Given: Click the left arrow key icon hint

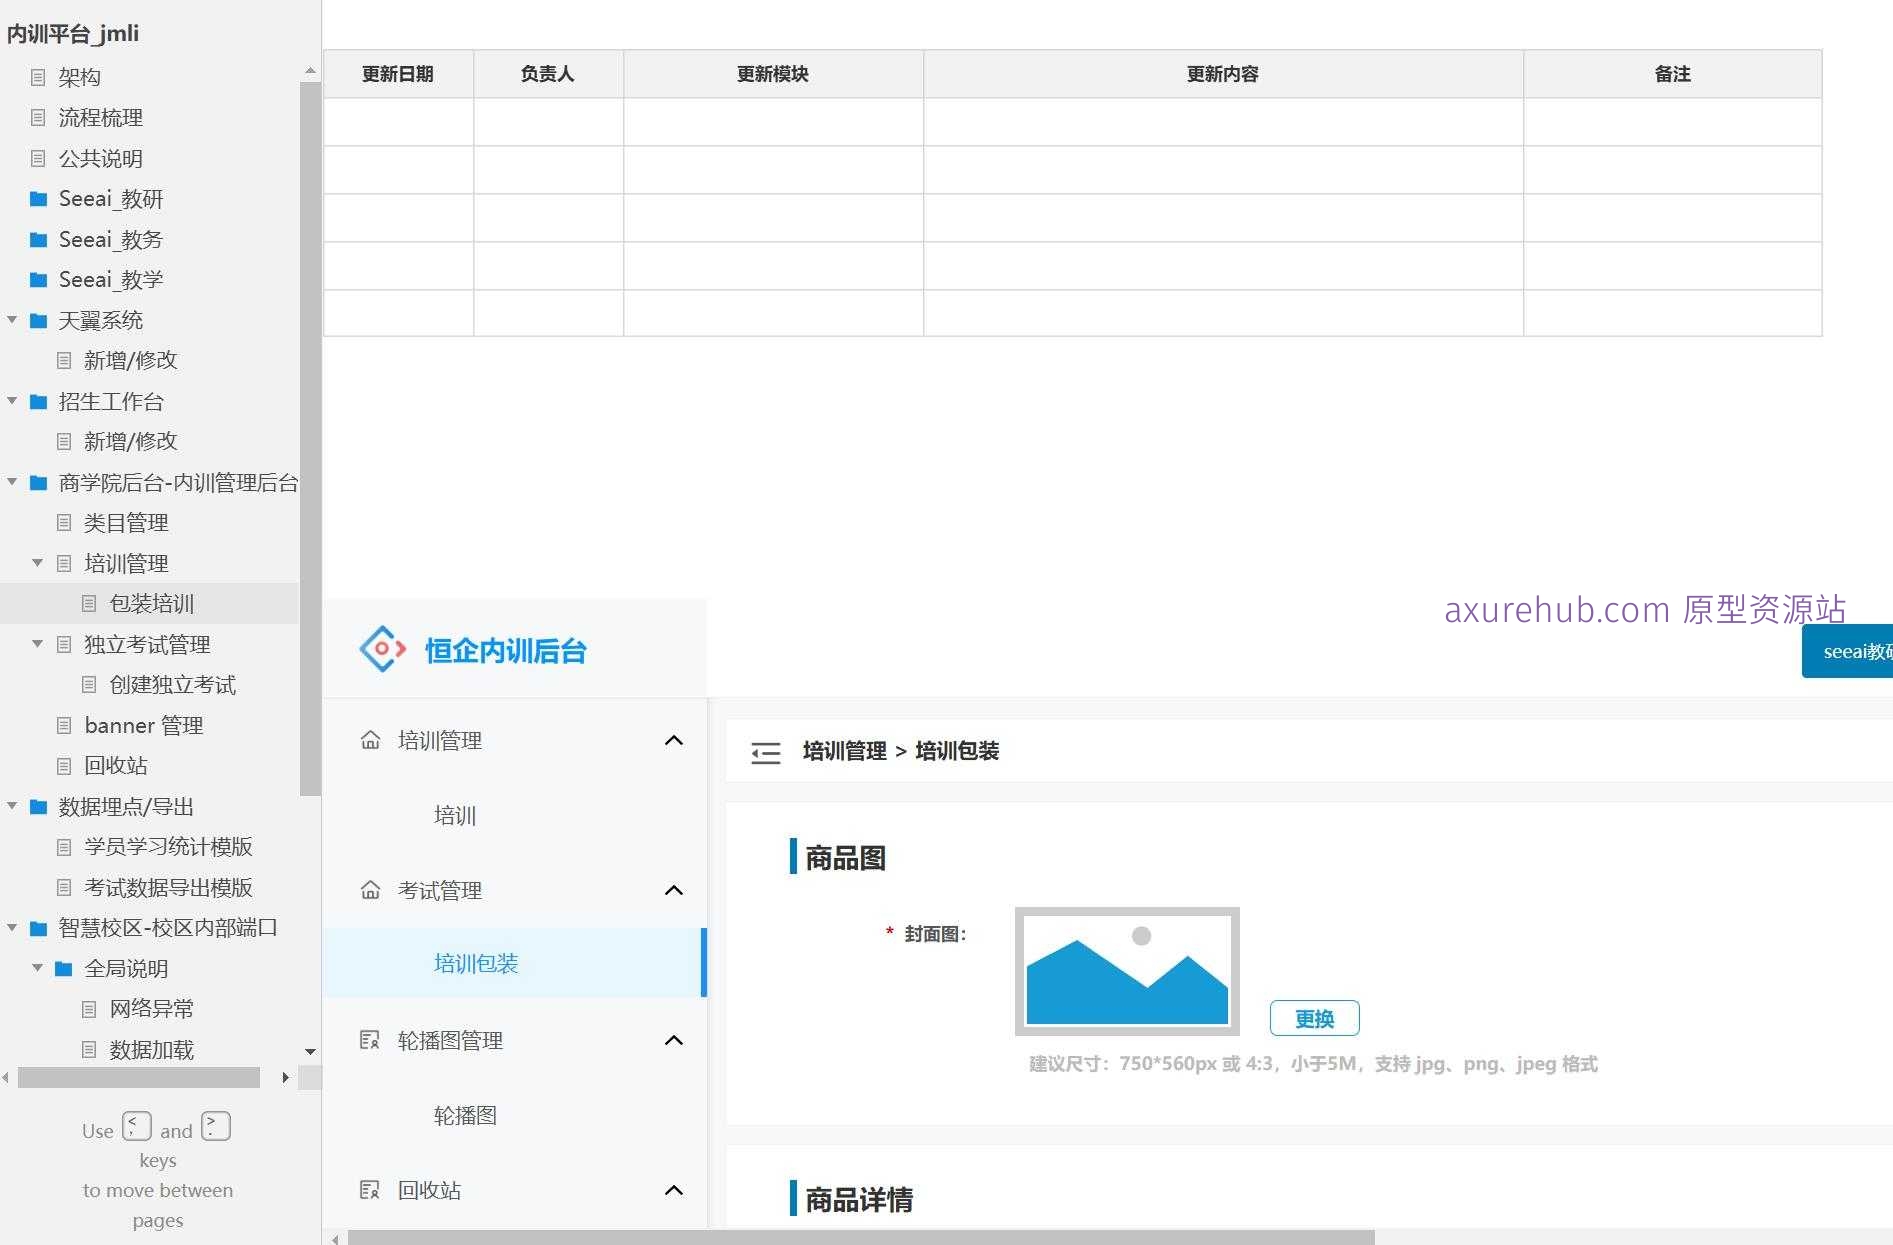Looking at the screenshot, I should coord(137,1126).
